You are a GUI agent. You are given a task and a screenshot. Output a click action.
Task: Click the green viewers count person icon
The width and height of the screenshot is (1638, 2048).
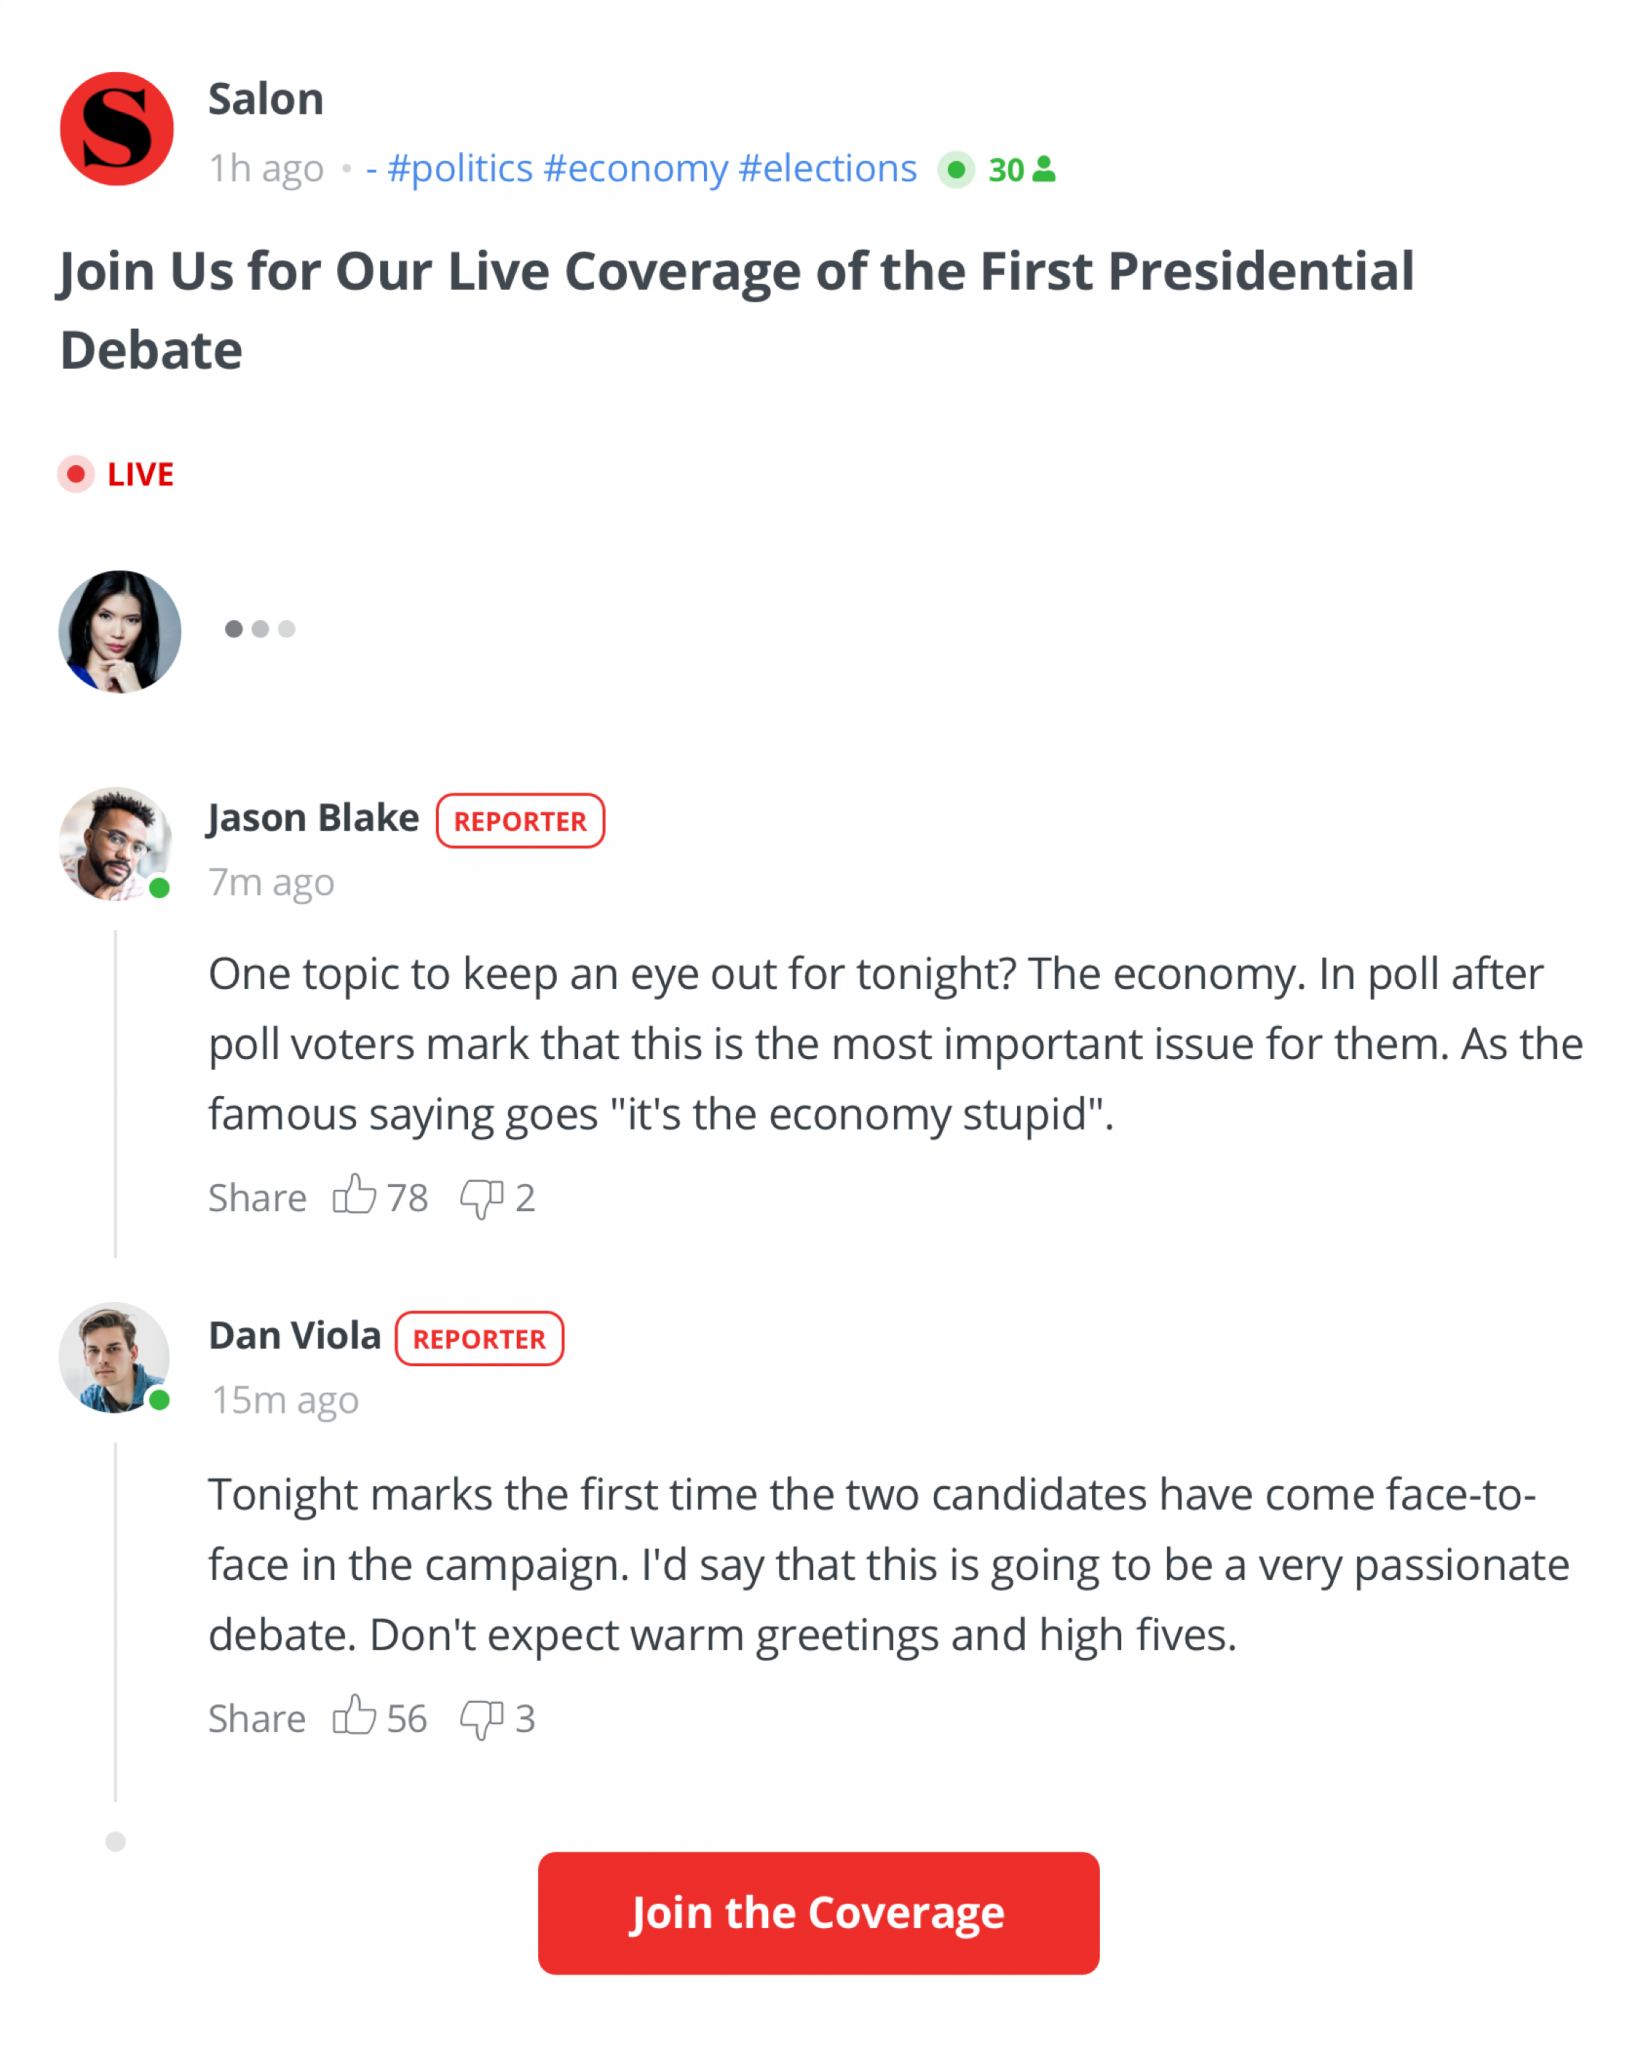(x=1044, y=169)
